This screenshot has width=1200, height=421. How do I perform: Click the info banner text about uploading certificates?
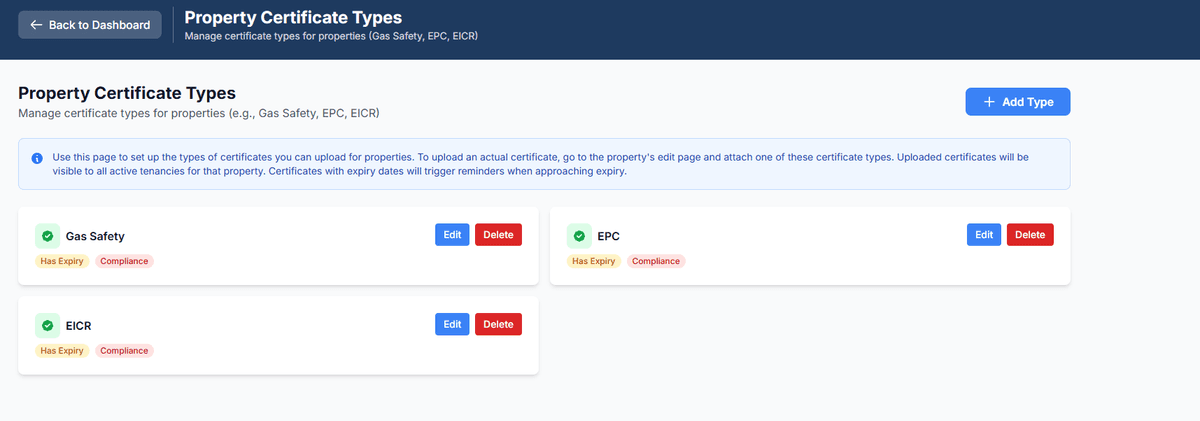click(540, 164)
